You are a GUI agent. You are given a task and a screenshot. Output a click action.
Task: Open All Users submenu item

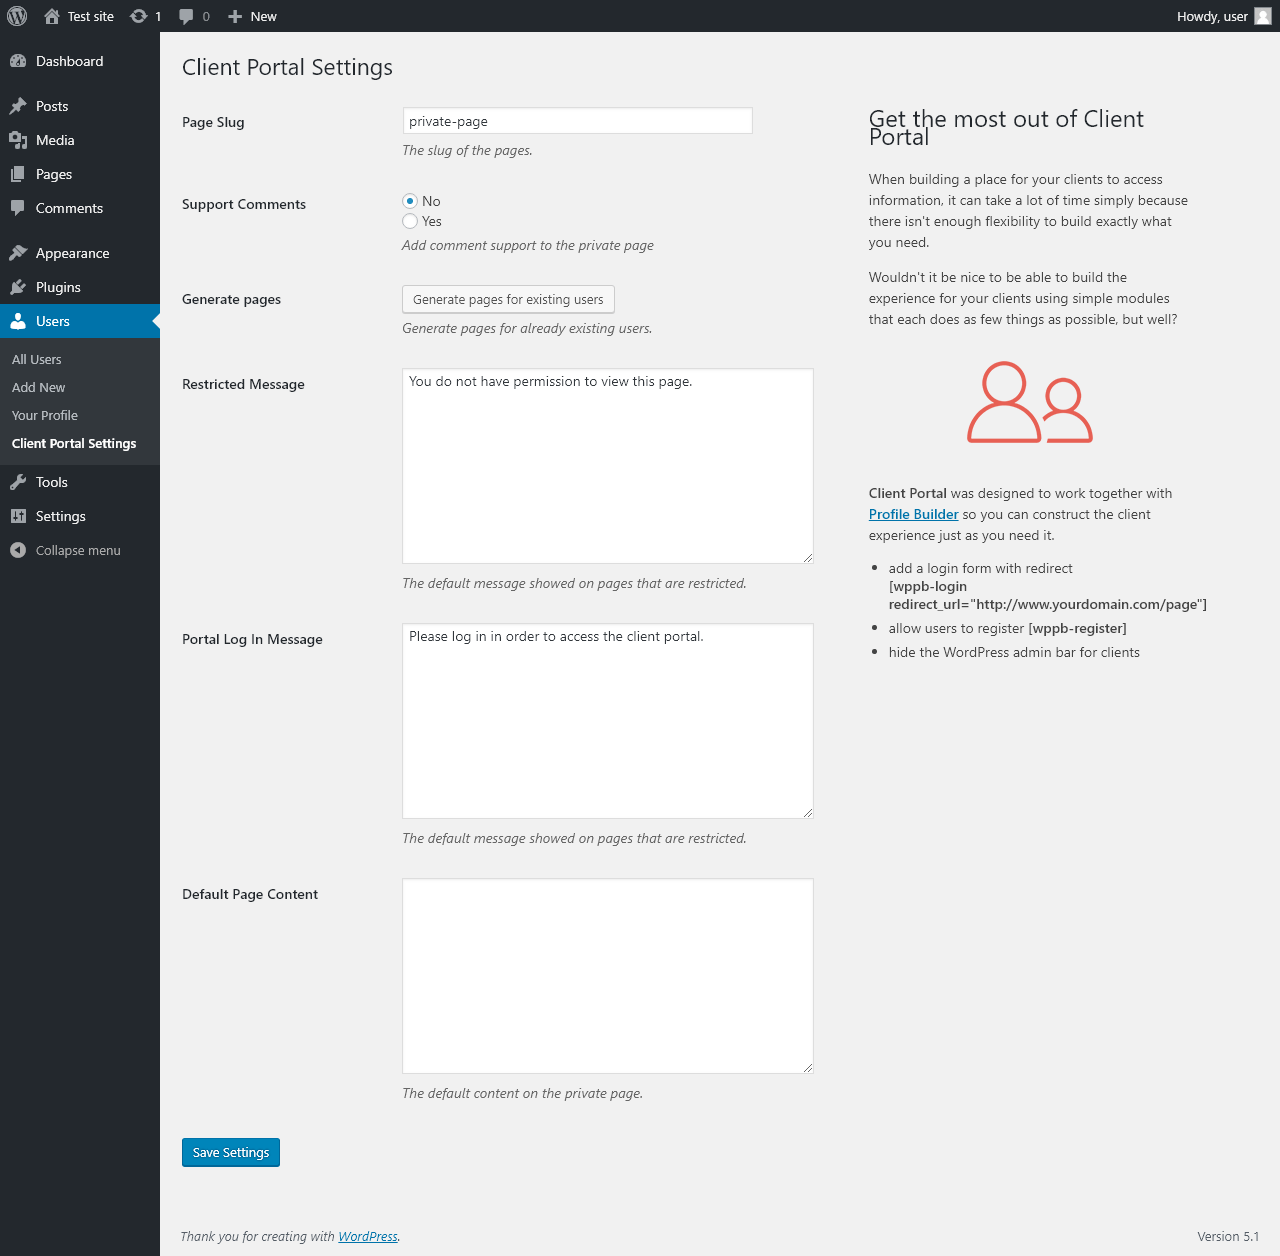37,359
